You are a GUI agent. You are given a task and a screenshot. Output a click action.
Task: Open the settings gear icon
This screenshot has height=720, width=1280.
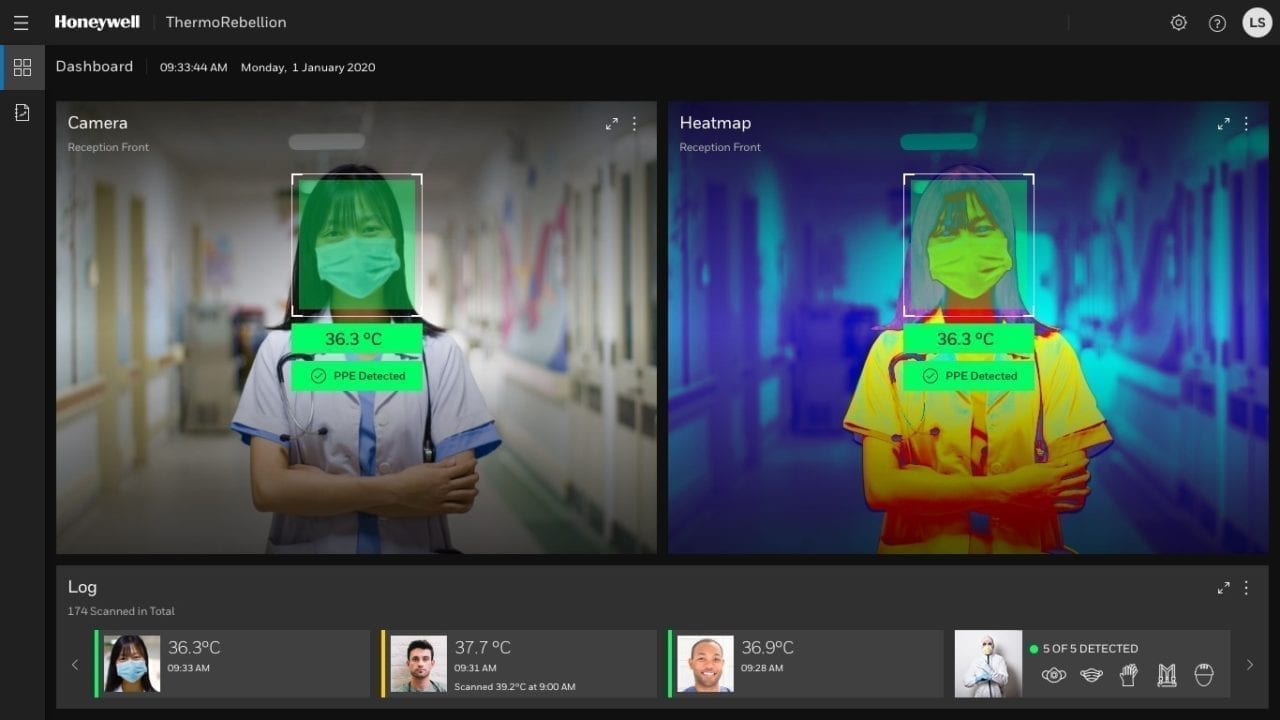click(1178, 22)
